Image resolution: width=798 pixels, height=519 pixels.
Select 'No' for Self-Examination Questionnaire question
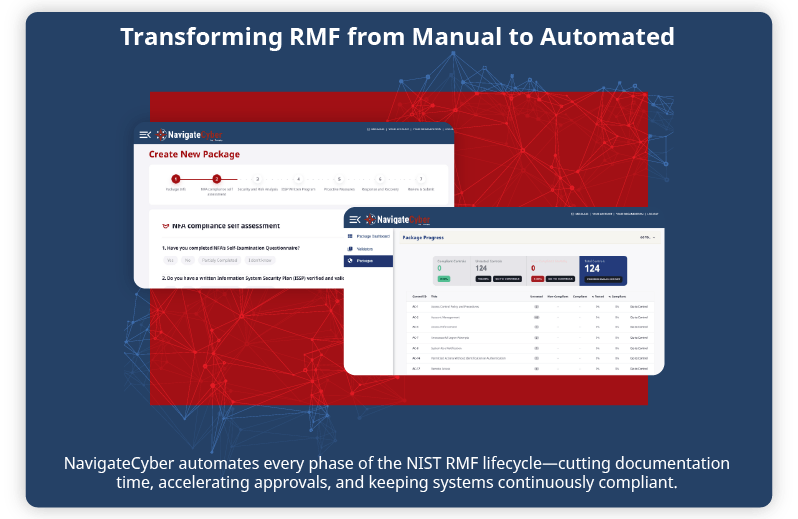[187, 259]
